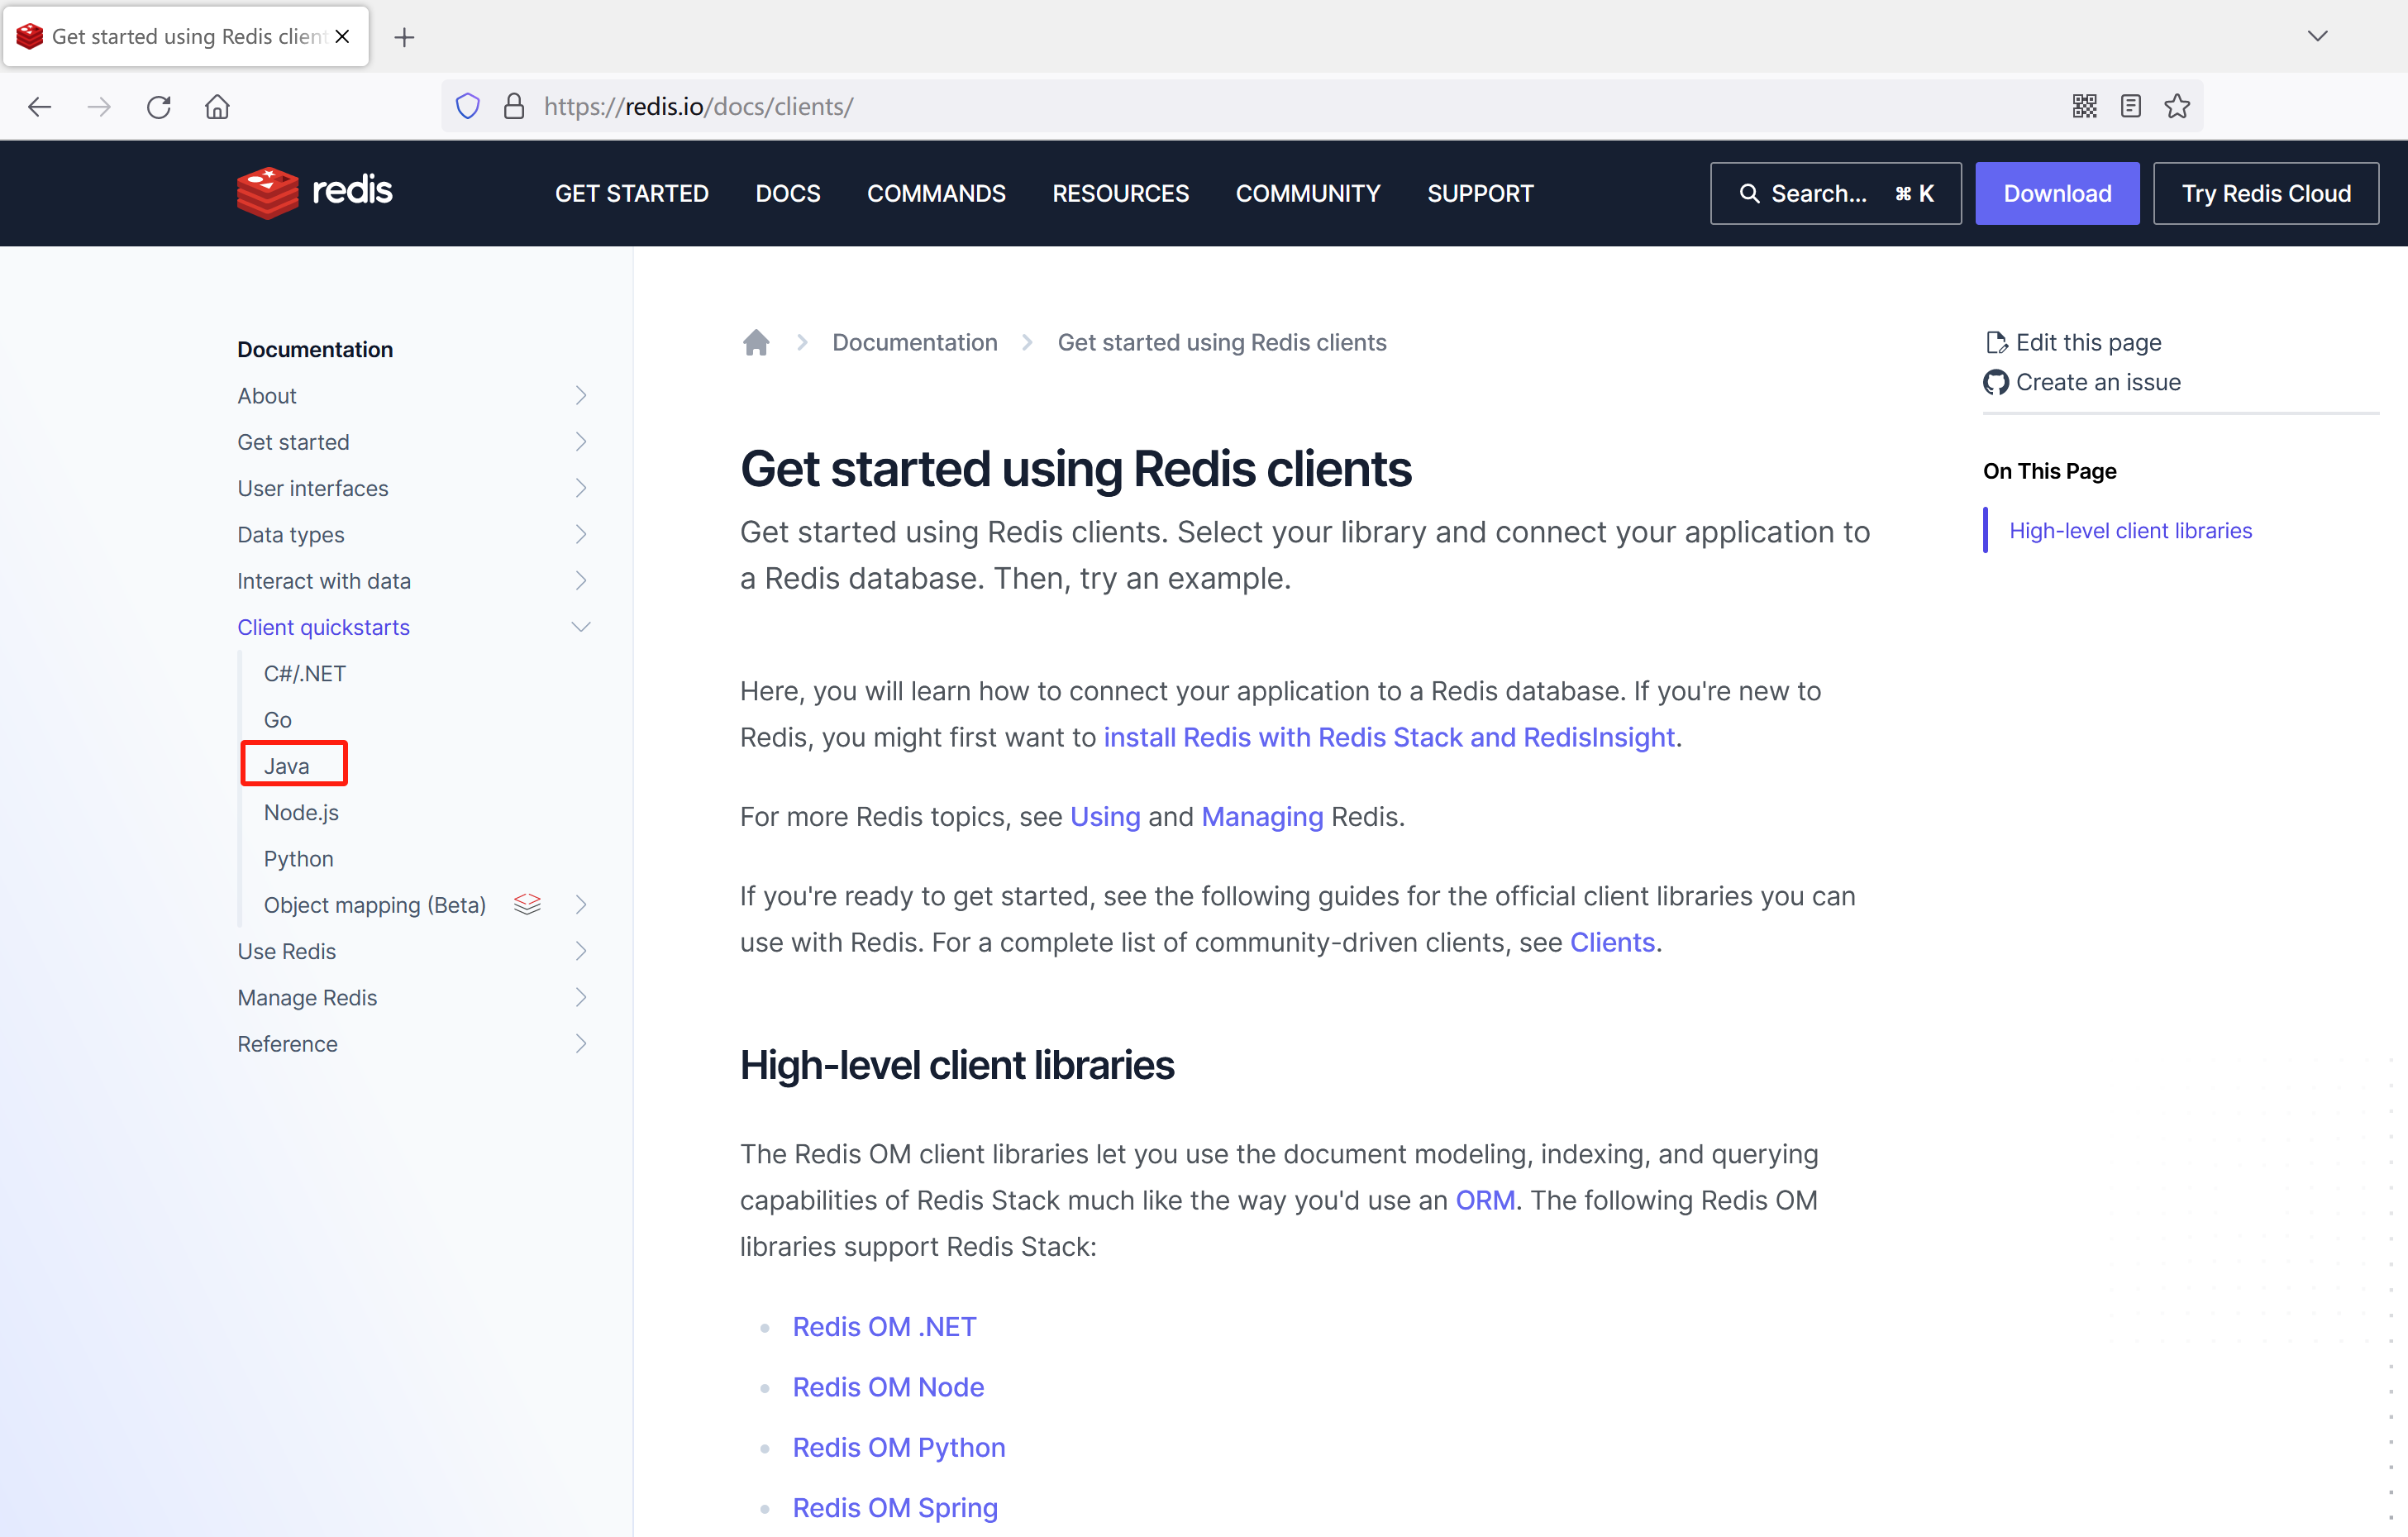2408x1537 pixels.
Task: Expand Object mapping (Beta) submenu
Action: pos(580,905)
